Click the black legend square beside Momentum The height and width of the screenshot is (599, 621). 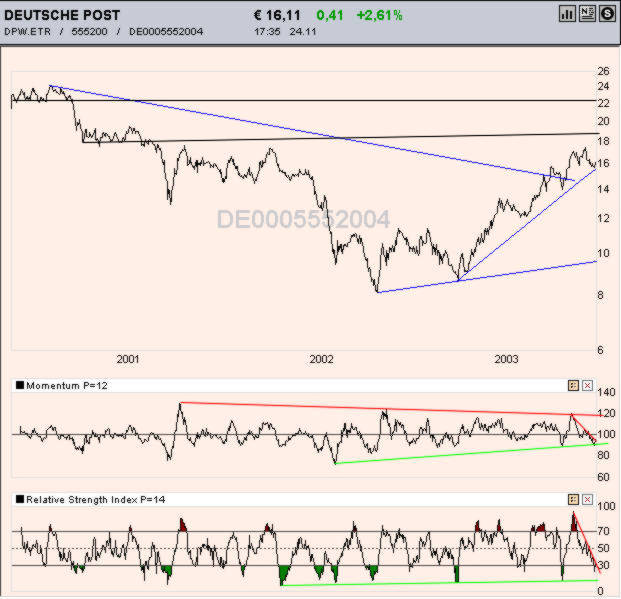click(x=20, y=385)
